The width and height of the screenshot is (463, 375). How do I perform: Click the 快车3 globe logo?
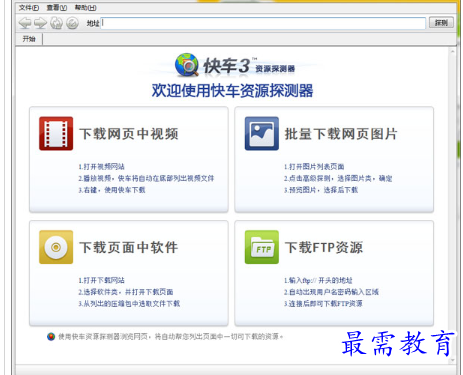187,65
